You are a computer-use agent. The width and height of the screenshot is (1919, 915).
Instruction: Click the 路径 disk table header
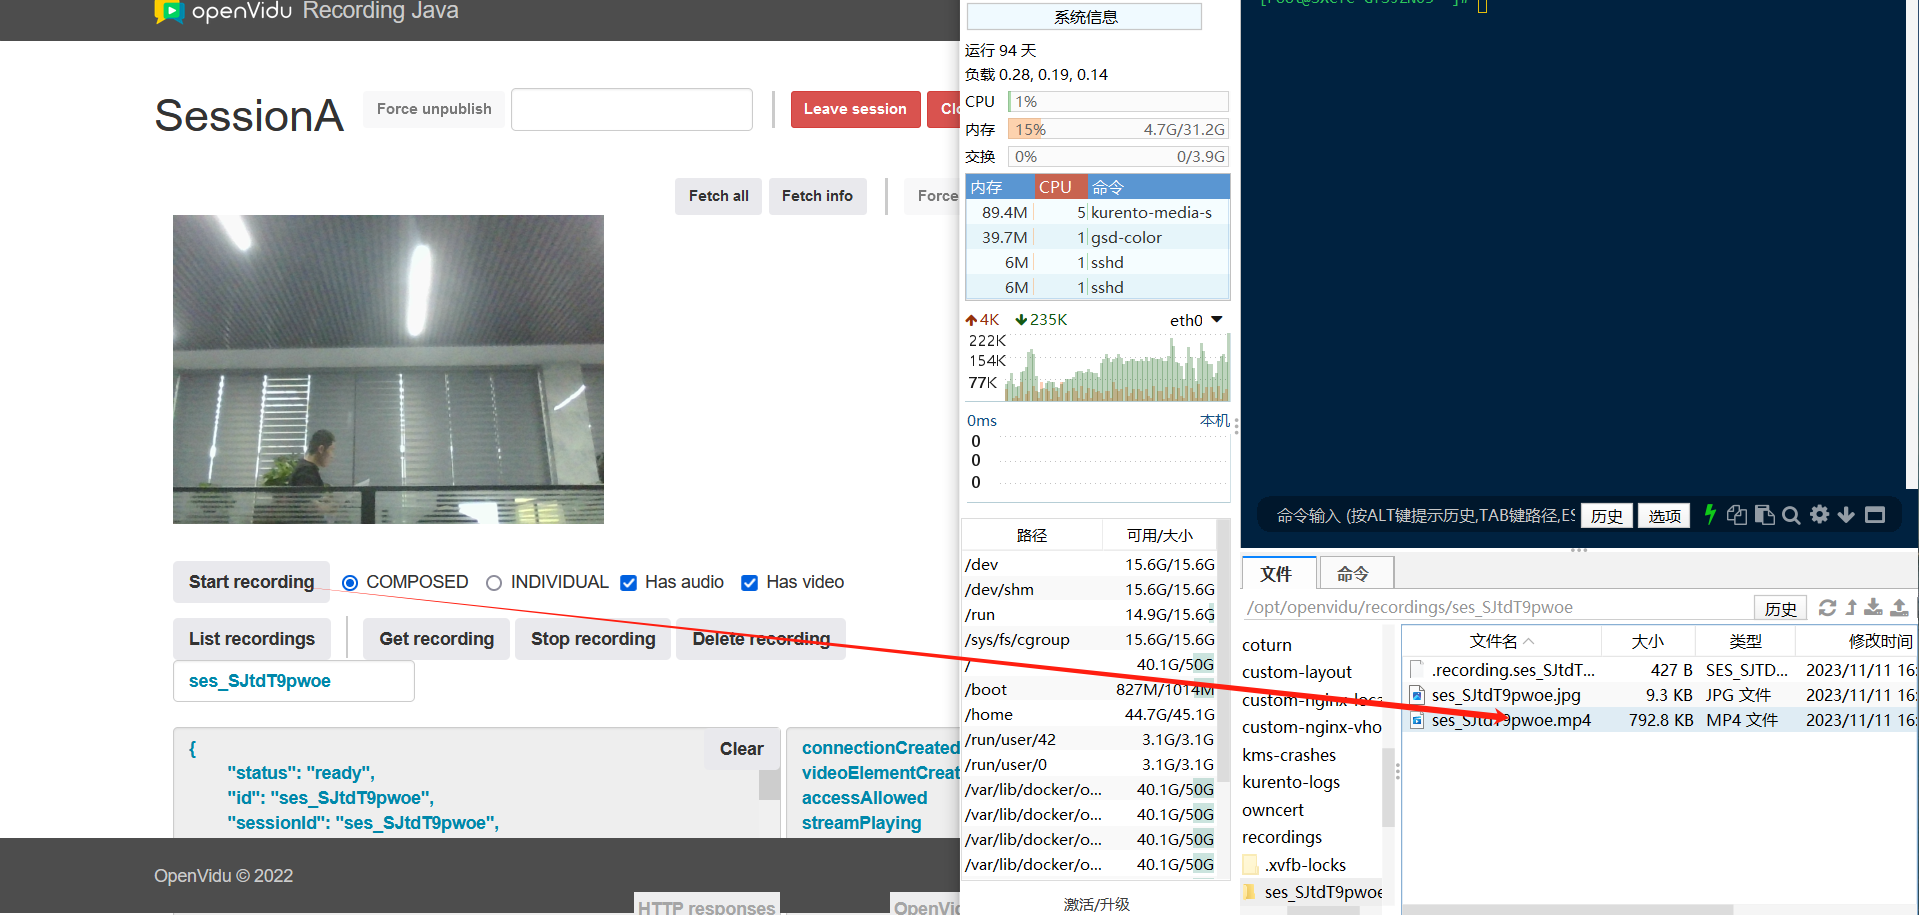pos(1032,536)
